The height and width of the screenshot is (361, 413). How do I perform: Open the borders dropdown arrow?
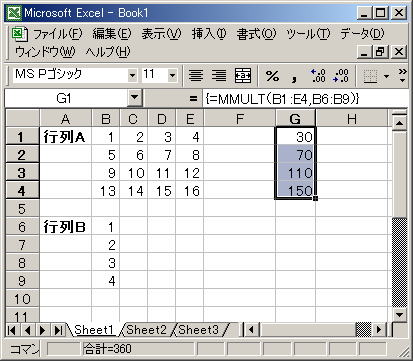pyautogui.click(x=386, y=76)
